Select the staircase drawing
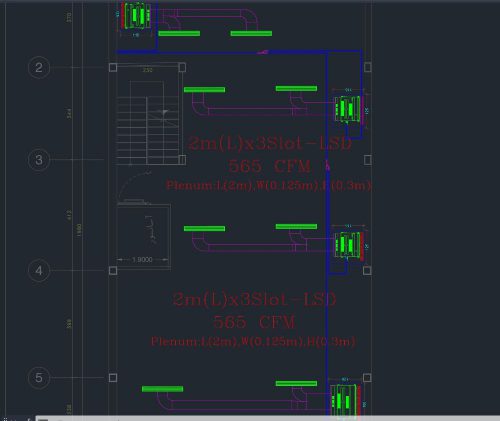Screen dimensions: 500x421 click(x=148, y=123)
